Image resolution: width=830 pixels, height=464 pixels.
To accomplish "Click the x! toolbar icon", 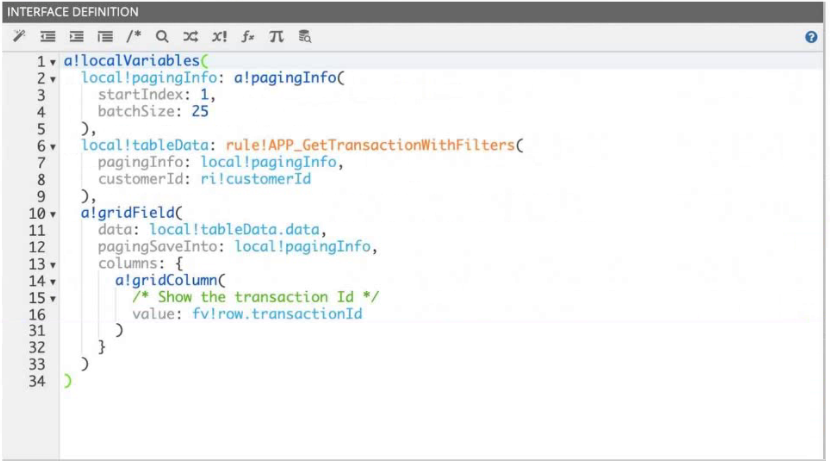I will (x=219, y=36).
